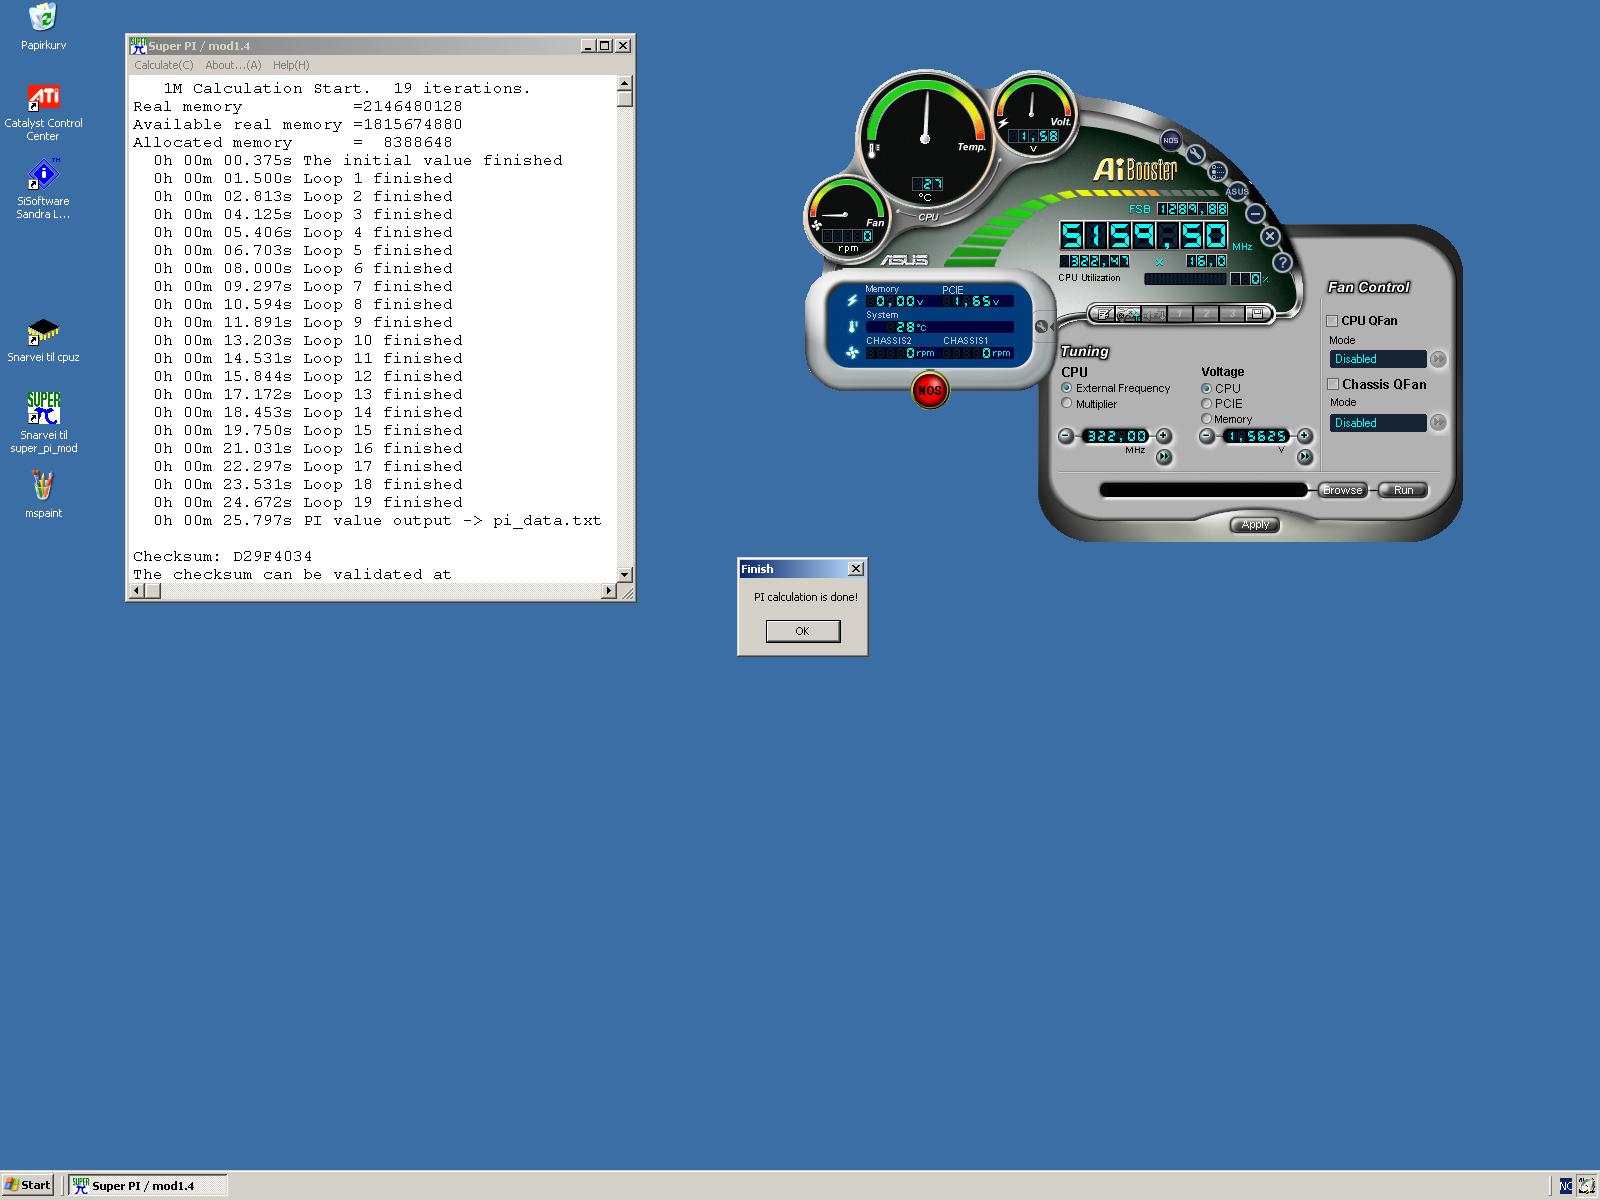Increase voltage with plus button
1600x1200 pixels.
[1304, 436]
